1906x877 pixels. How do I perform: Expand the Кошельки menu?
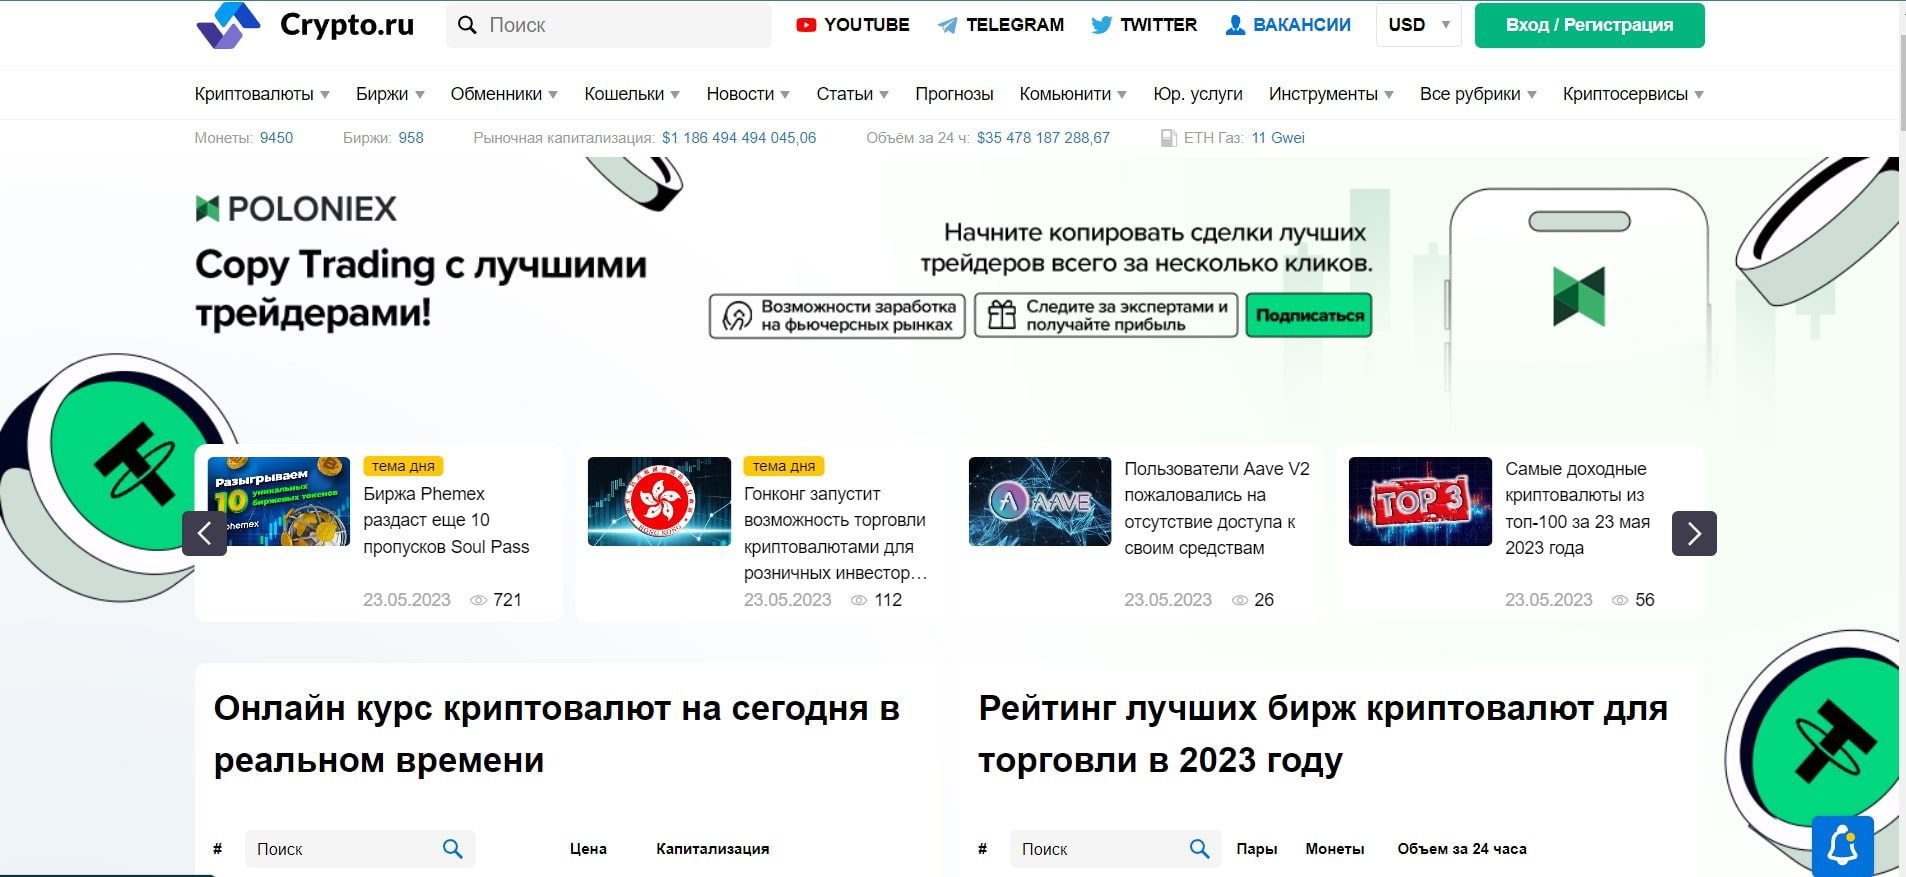632,94
